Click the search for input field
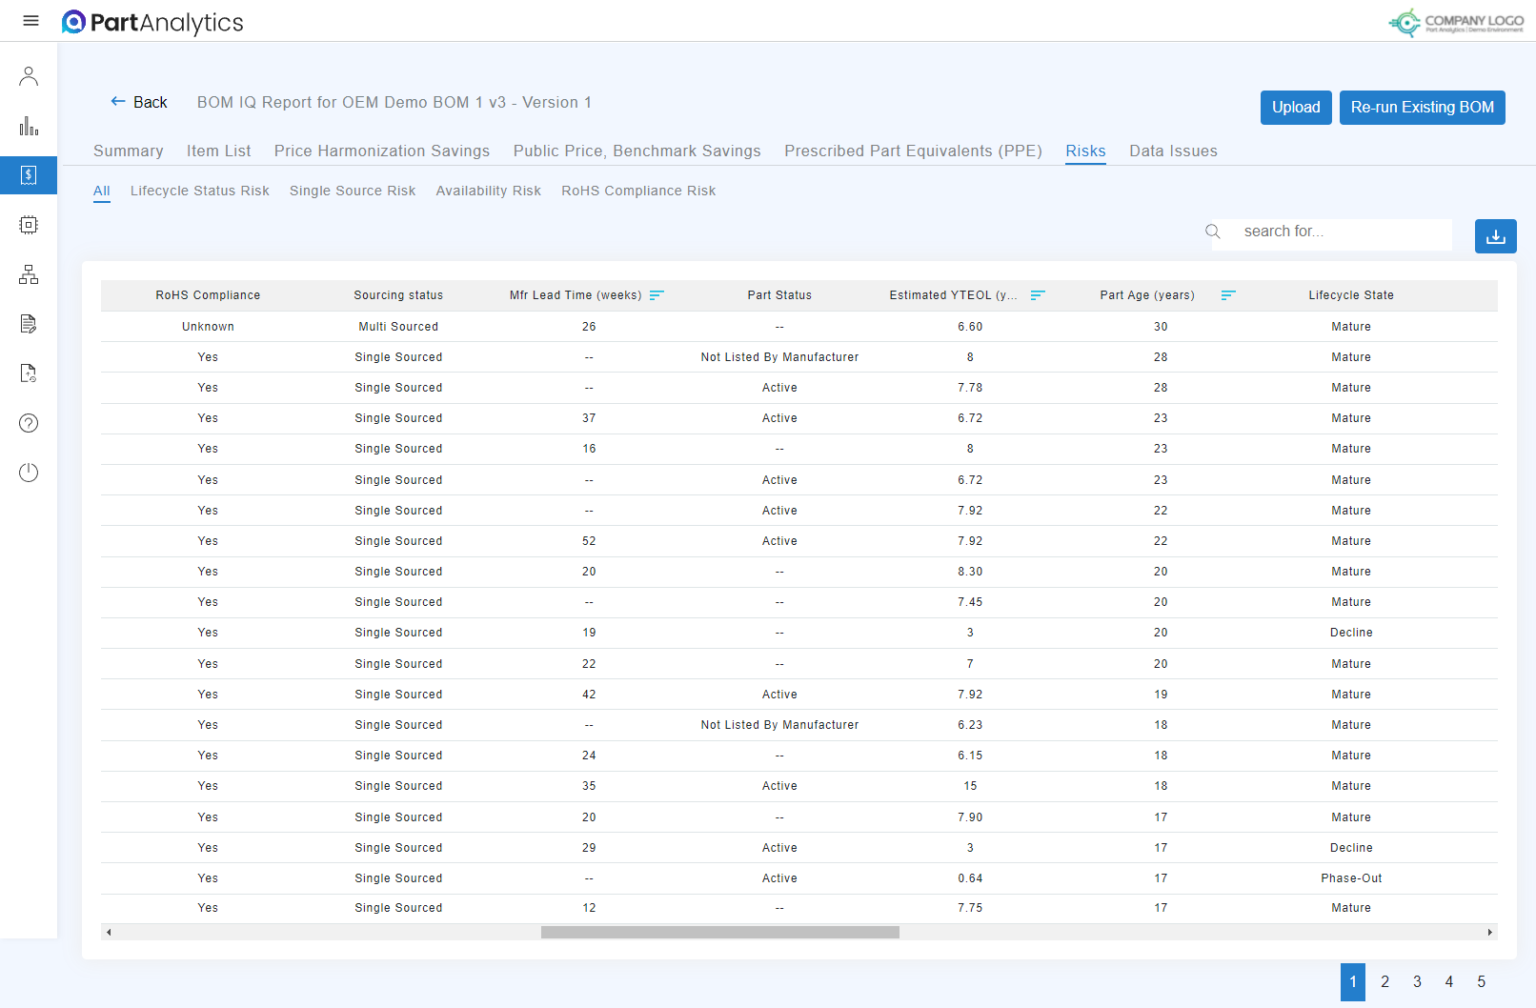 point(1331,232)
